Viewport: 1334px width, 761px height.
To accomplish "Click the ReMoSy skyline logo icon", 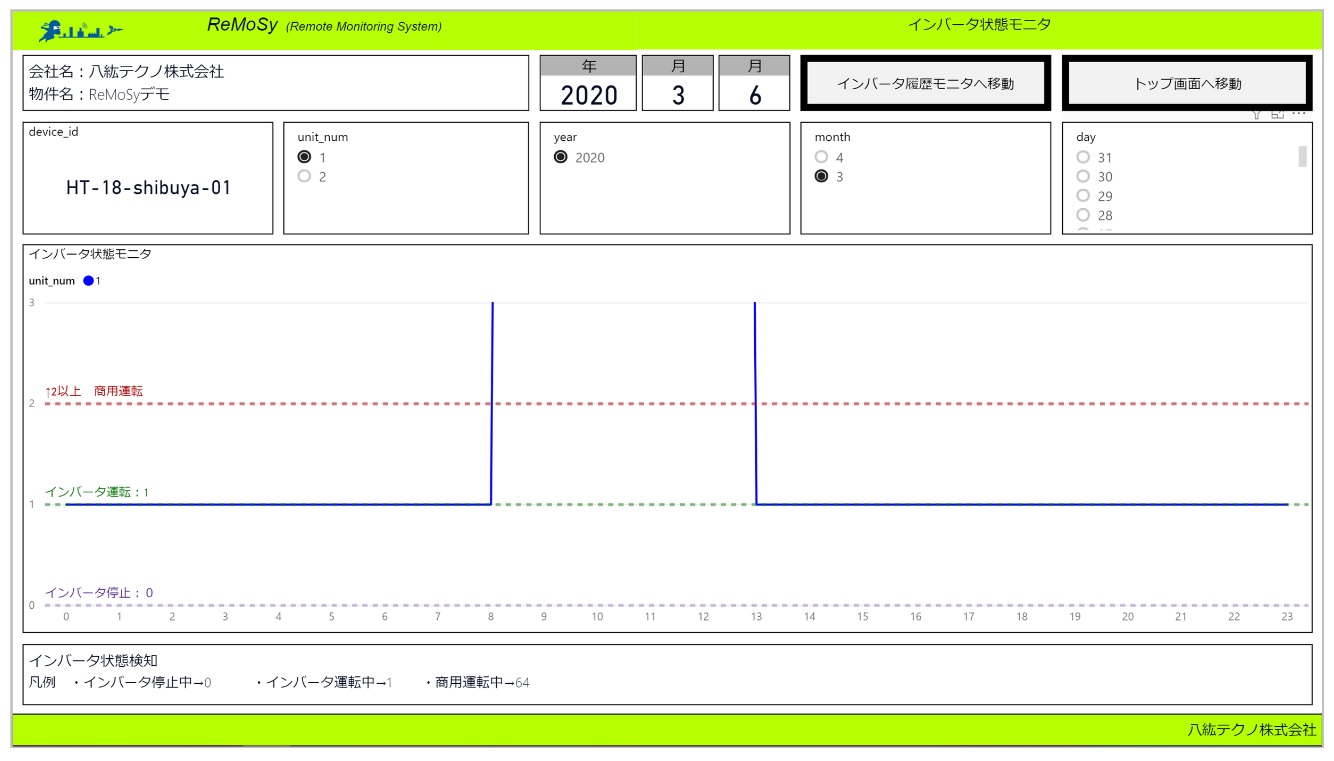I will [80, 30].
